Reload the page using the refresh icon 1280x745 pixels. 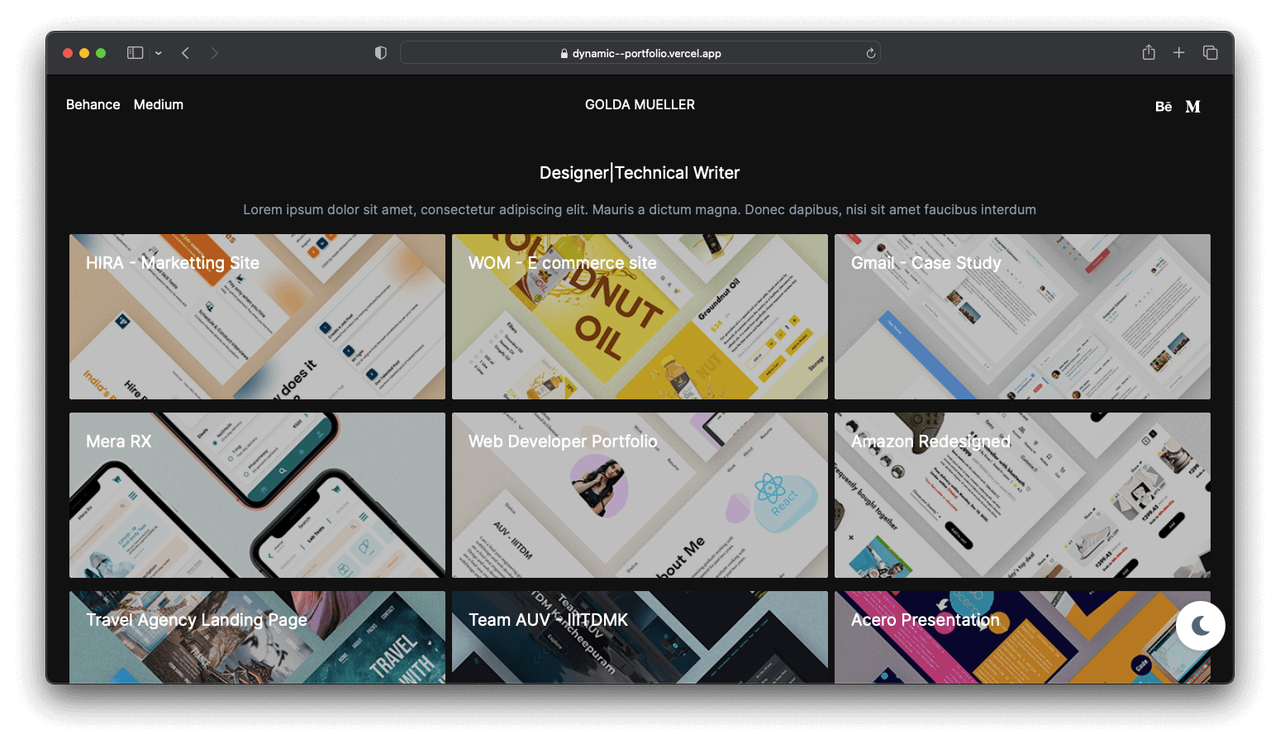871,54
